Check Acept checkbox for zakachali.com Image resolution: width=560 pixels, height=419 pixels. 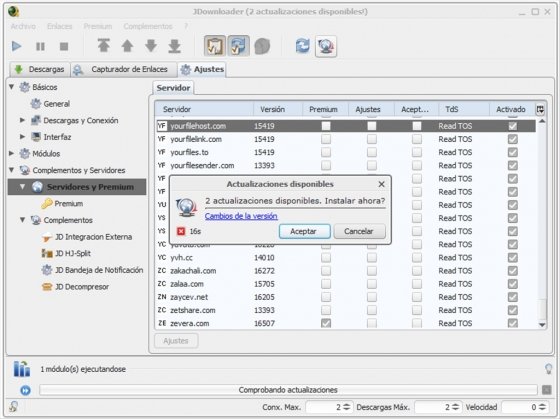click(x=416, y=271)
